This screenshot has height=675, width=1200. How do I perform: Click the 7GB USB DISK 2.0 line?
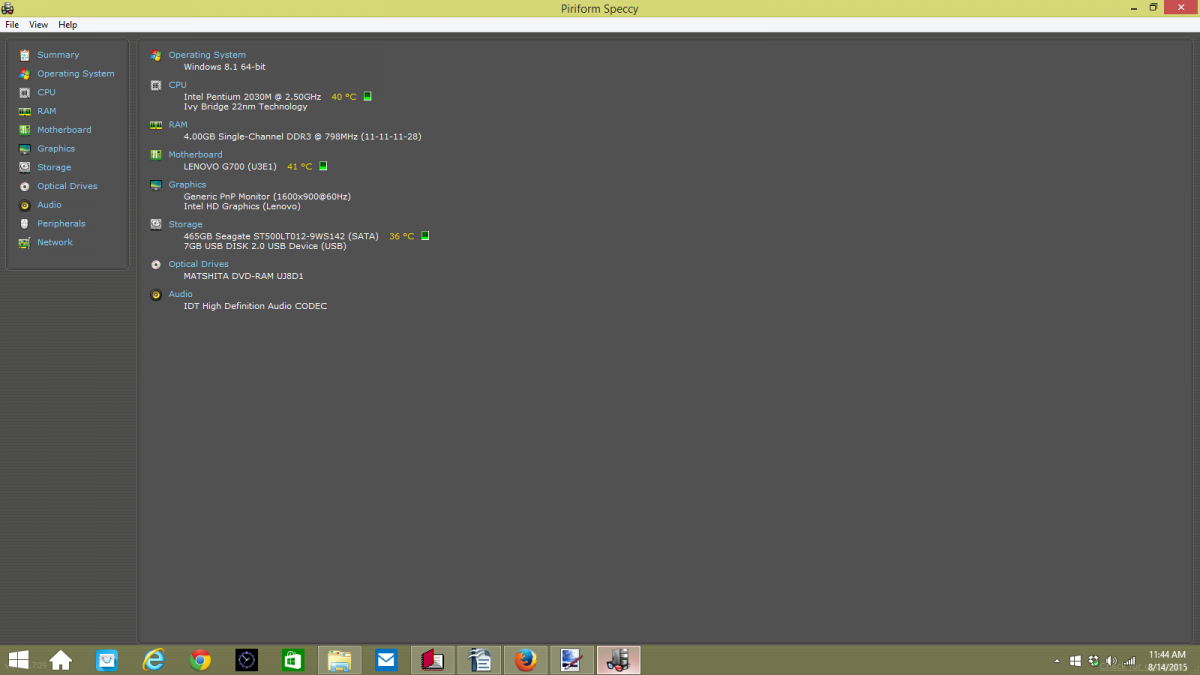(264, 246)
